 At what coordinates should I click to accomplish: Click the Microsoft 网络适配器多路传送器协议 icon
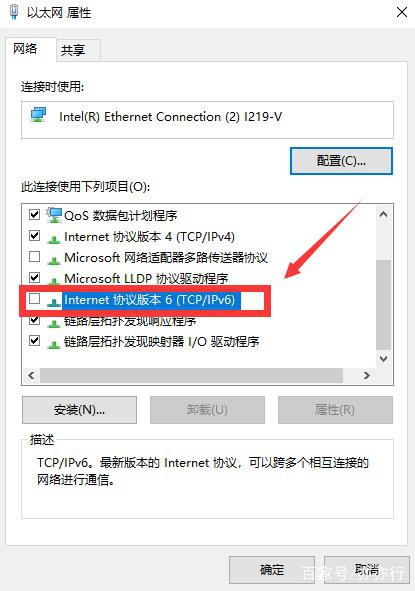pyautogui.click(x=54, y=260)
